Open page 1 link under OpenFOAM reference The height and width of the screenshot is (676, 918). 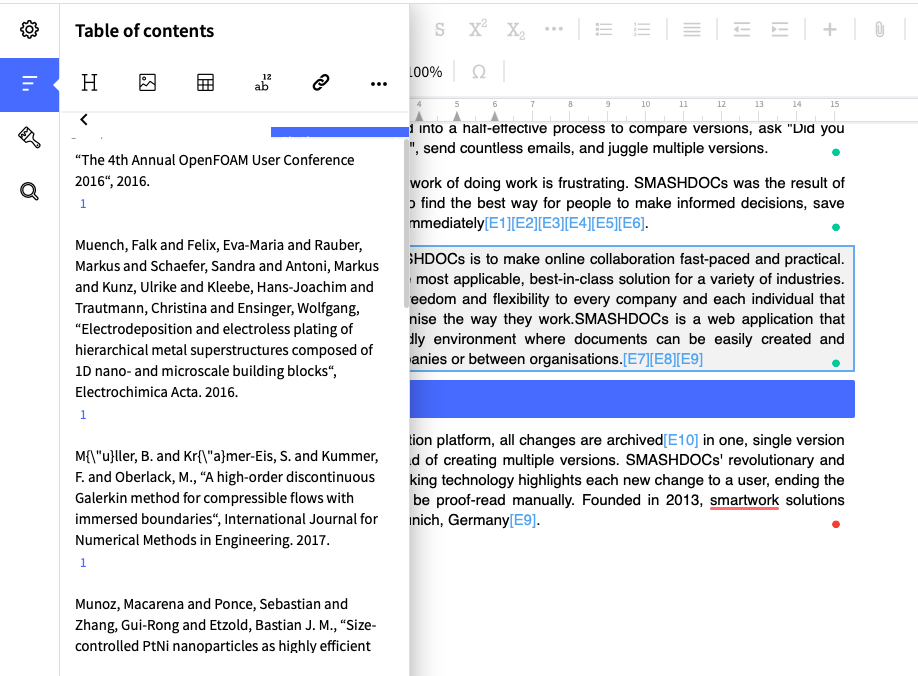(x=83, y=204)
